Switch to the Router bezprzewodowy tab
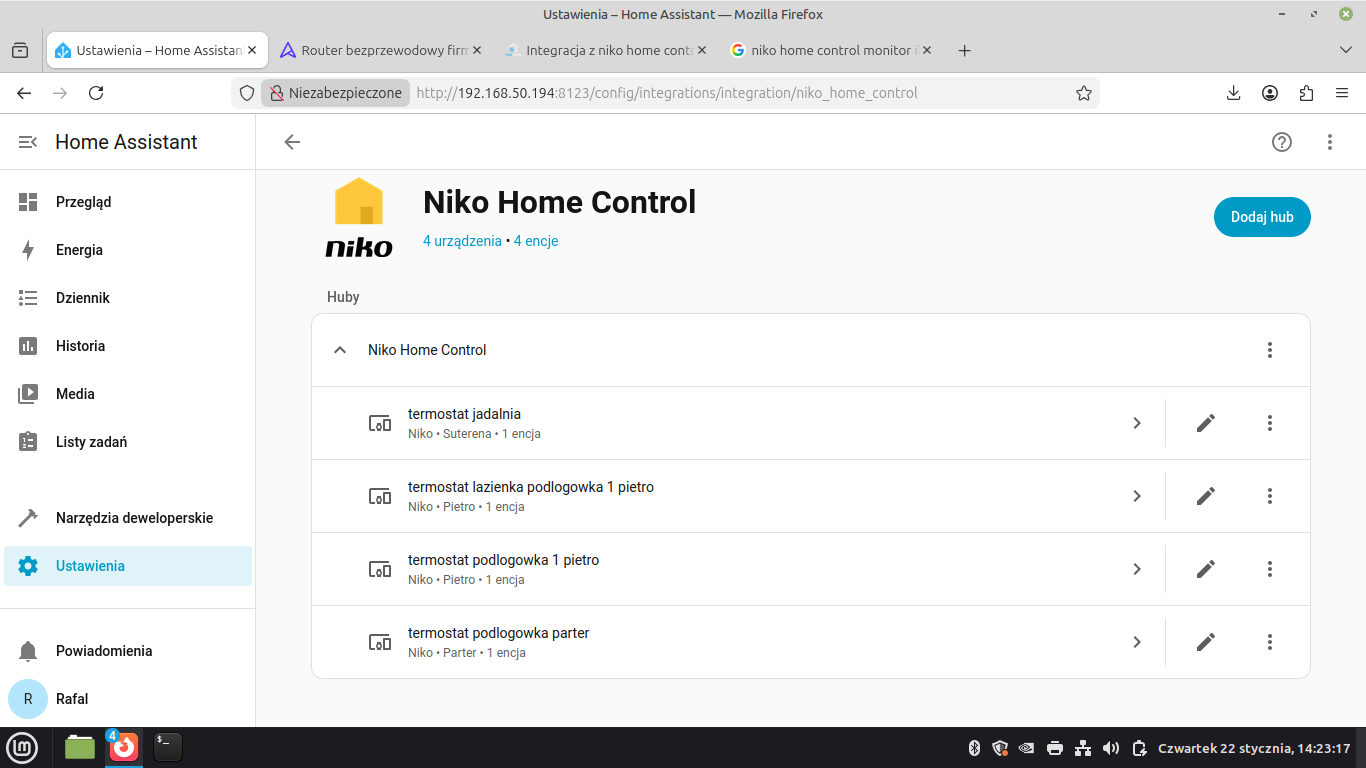The width and height of the screenshot is (1366, 768). (380, 50)
